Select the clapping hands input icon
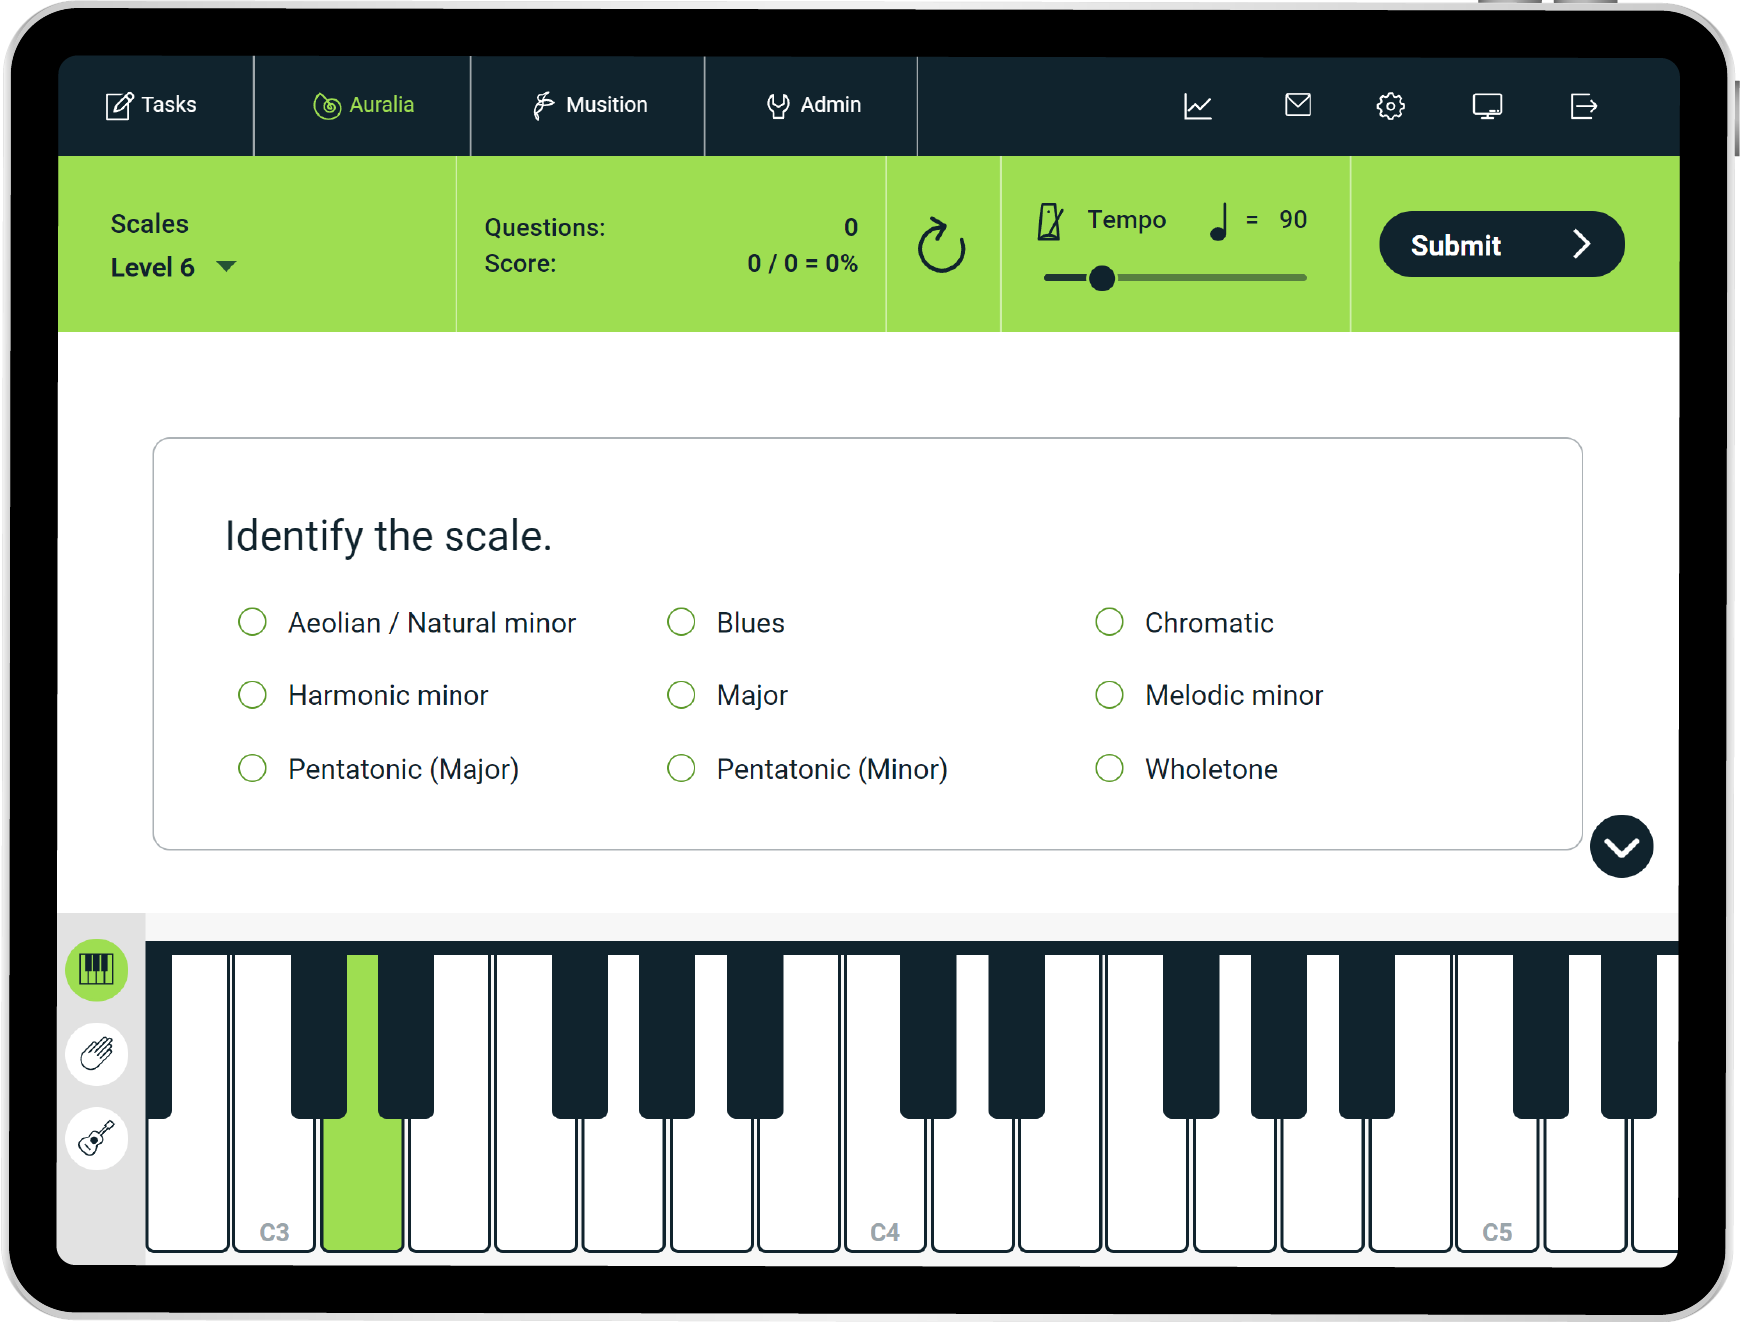 click(x=97, y=1053)
